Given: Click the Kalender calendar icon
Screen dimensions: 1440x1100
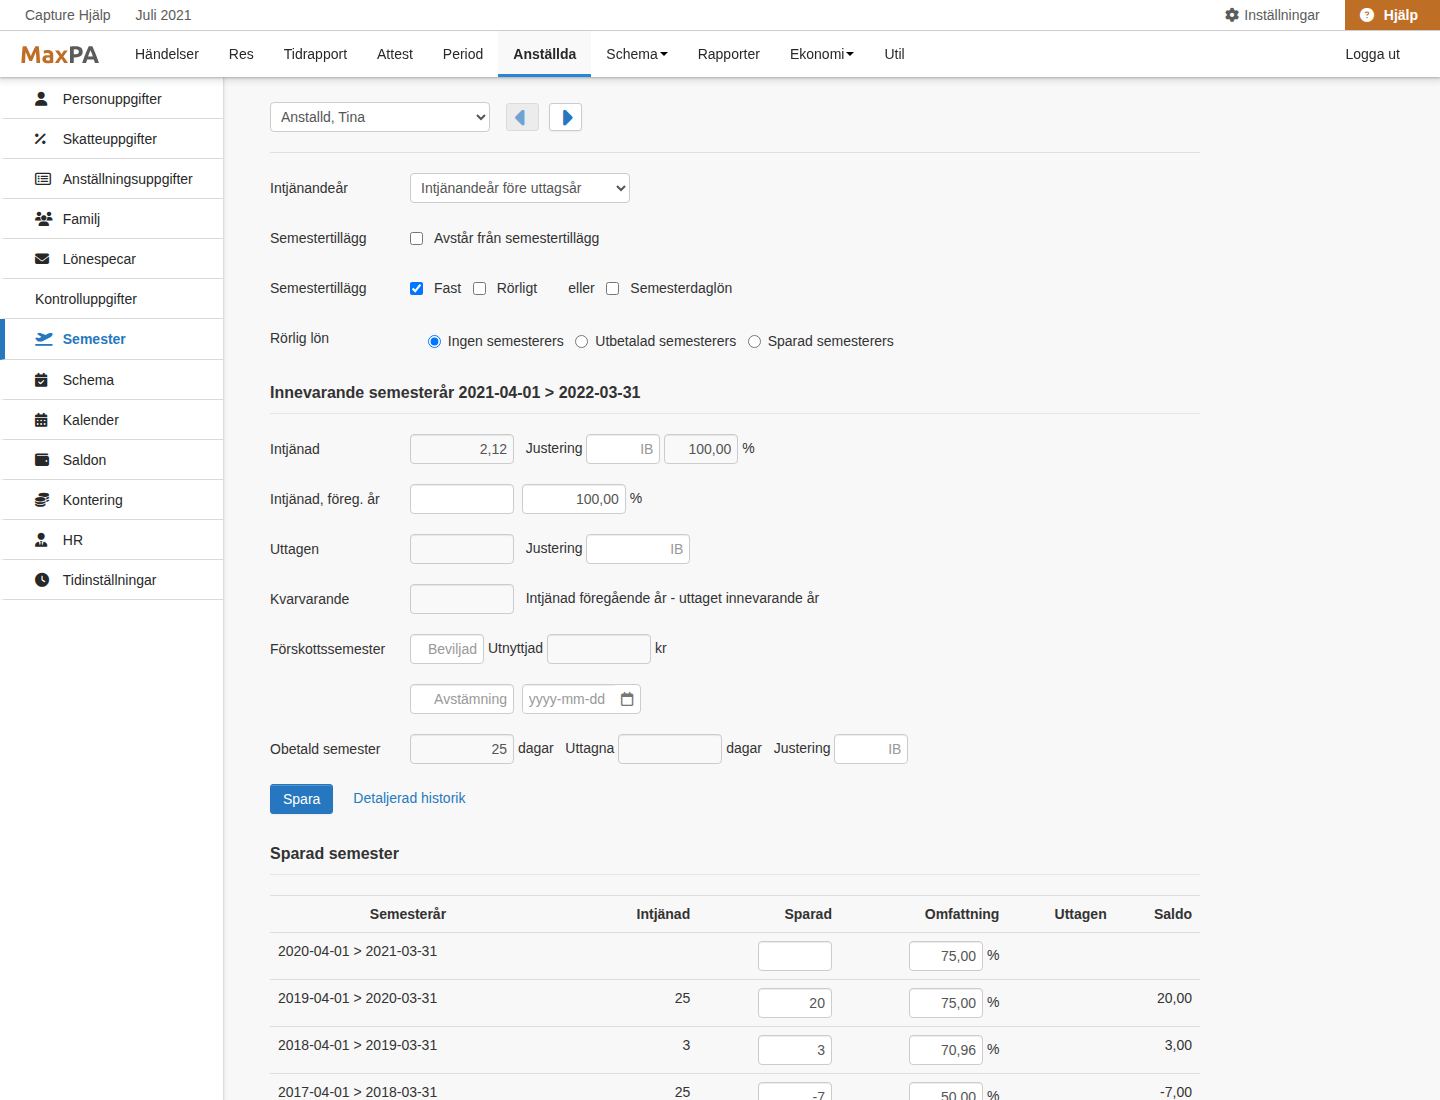Looking at the screenshot, I should (x=41, y=420).
